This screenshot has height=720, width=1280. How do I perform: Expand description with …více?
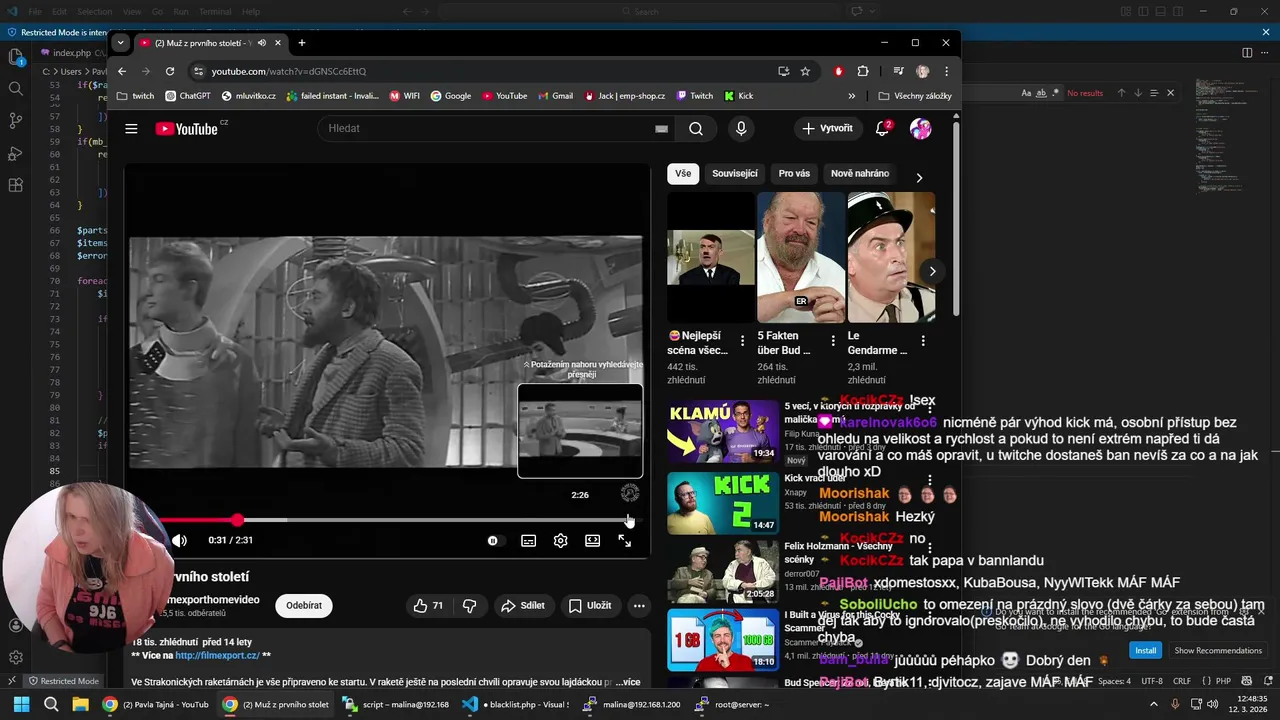[627, 682]
